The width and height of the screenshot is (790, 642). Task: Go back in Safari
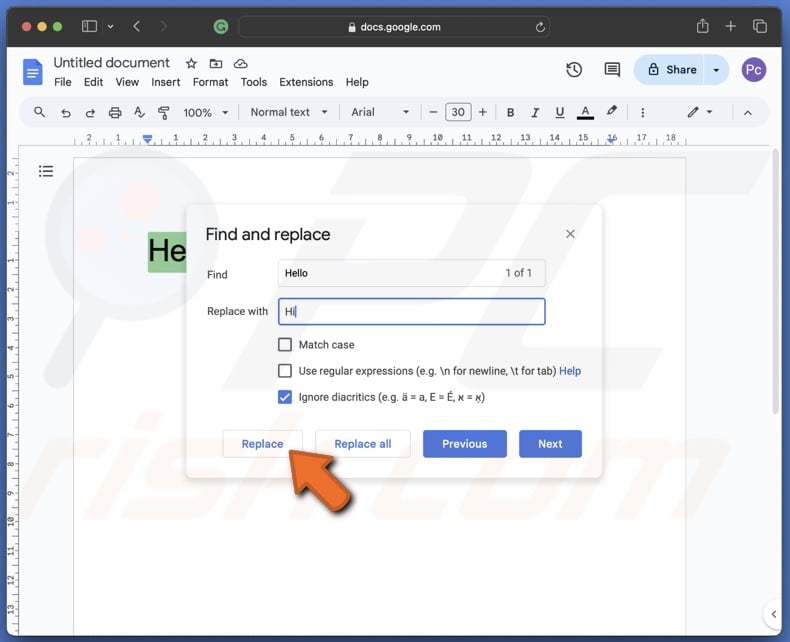tap(137, 26)
